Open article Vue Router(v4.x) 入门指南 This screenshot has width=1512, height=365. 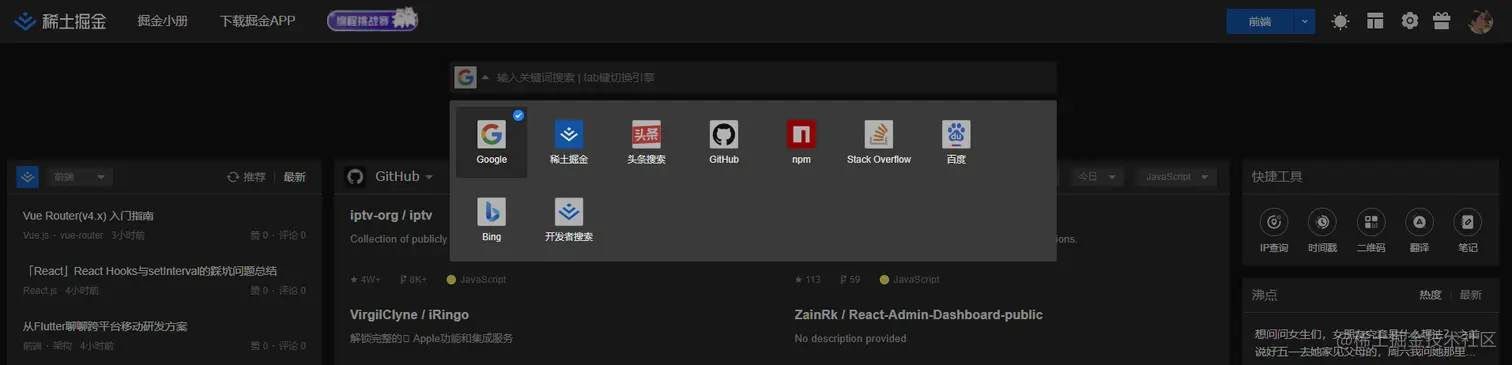click(x=88, y=216)
